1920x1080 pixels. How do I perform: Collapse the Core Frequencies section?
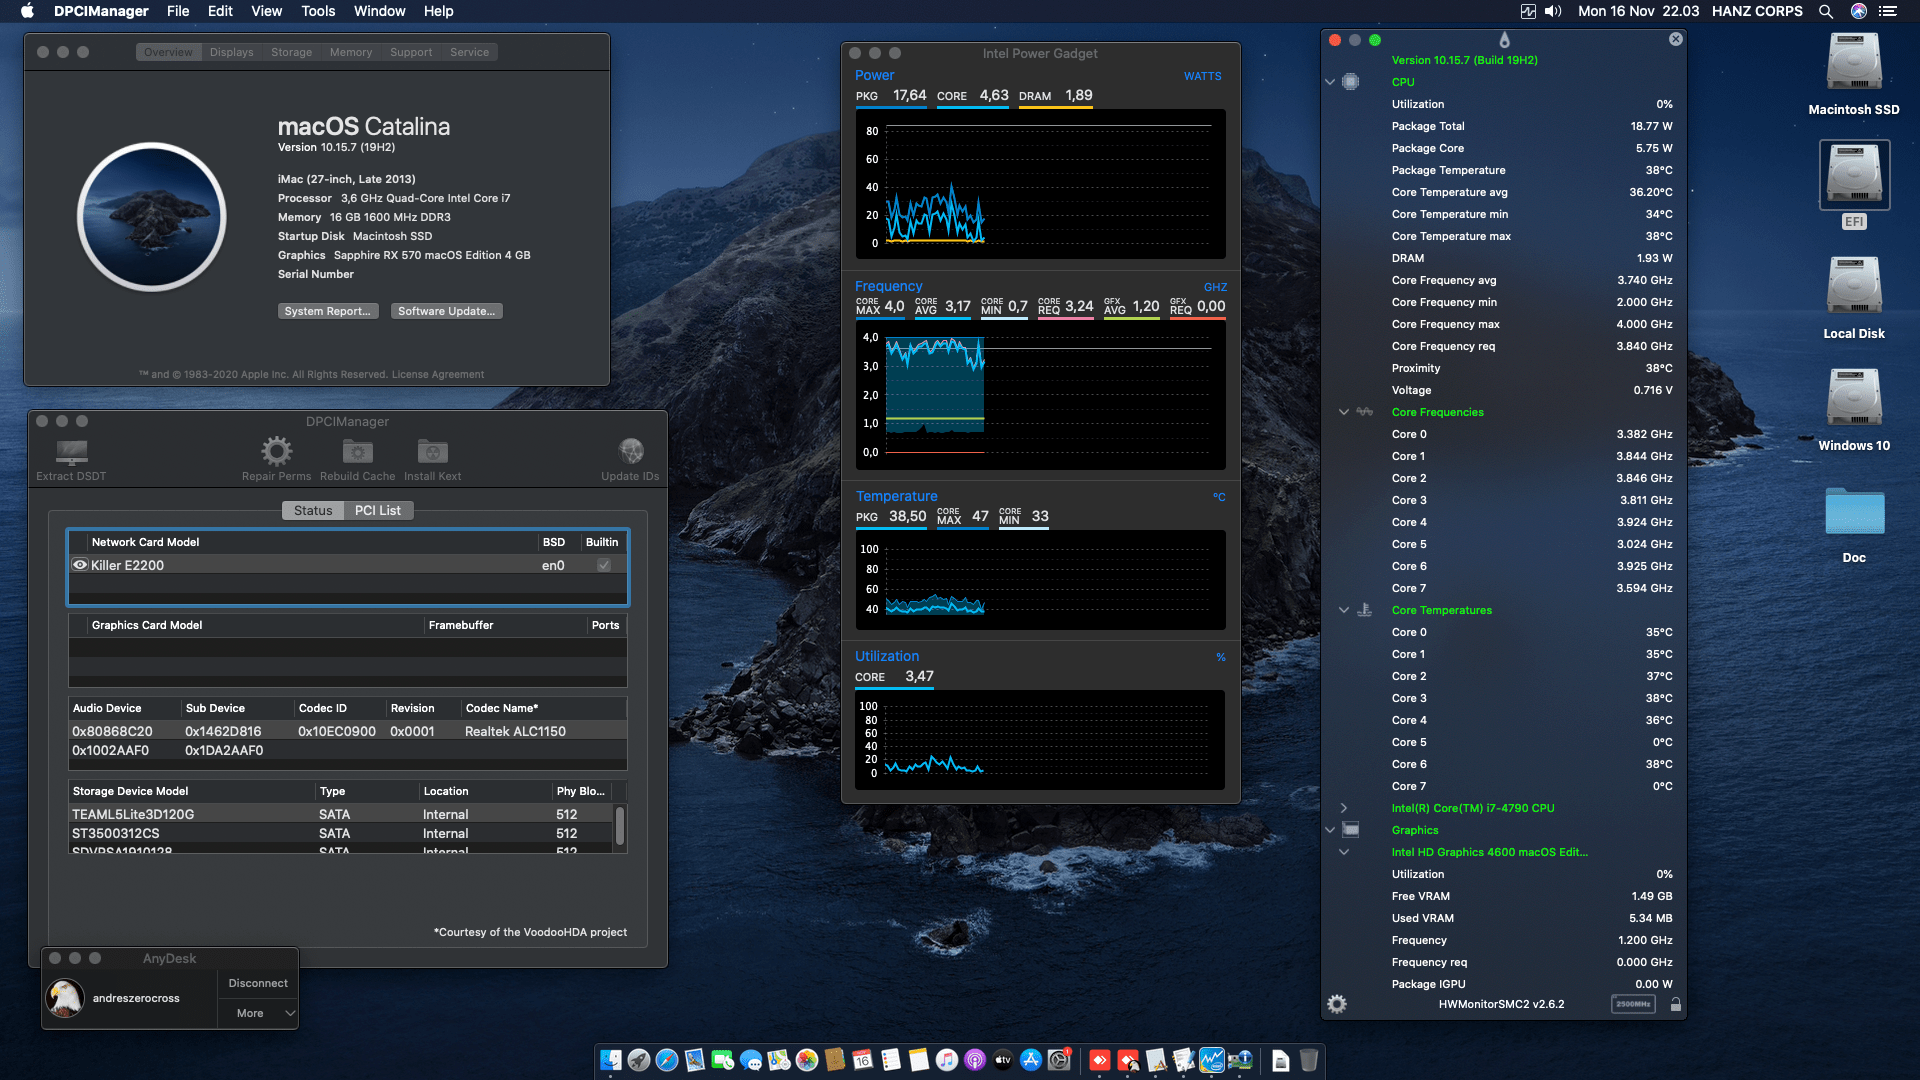click(1343, 412)
